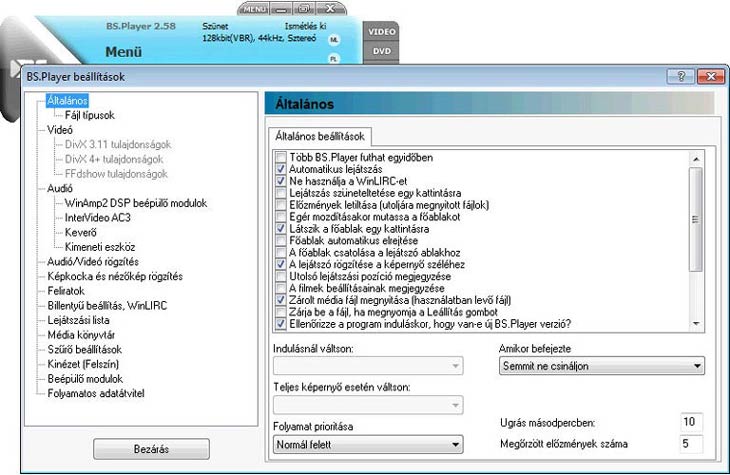This screenshot has height=475, width=730.
Task: Open the 'Folyamat prioritása' dropdown
Action: tap(367, 443)
